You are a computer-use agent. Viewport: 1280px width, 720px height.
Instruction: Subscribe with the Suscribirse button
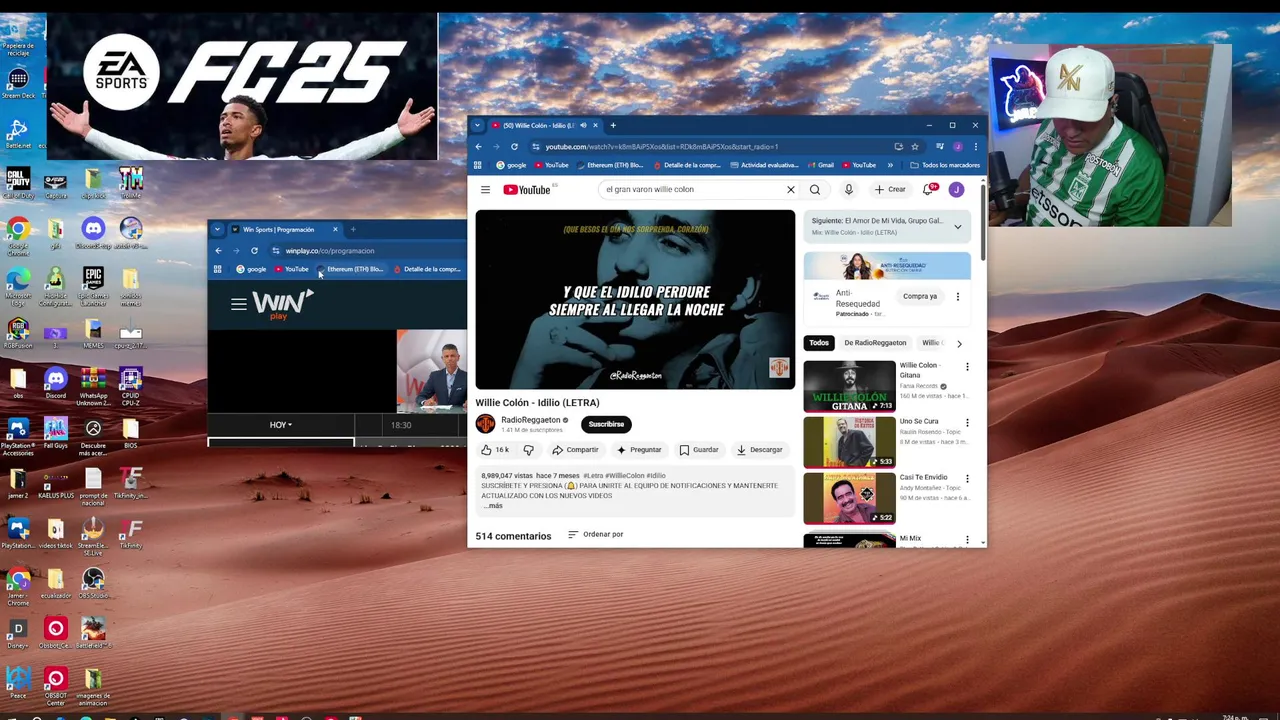606,424
